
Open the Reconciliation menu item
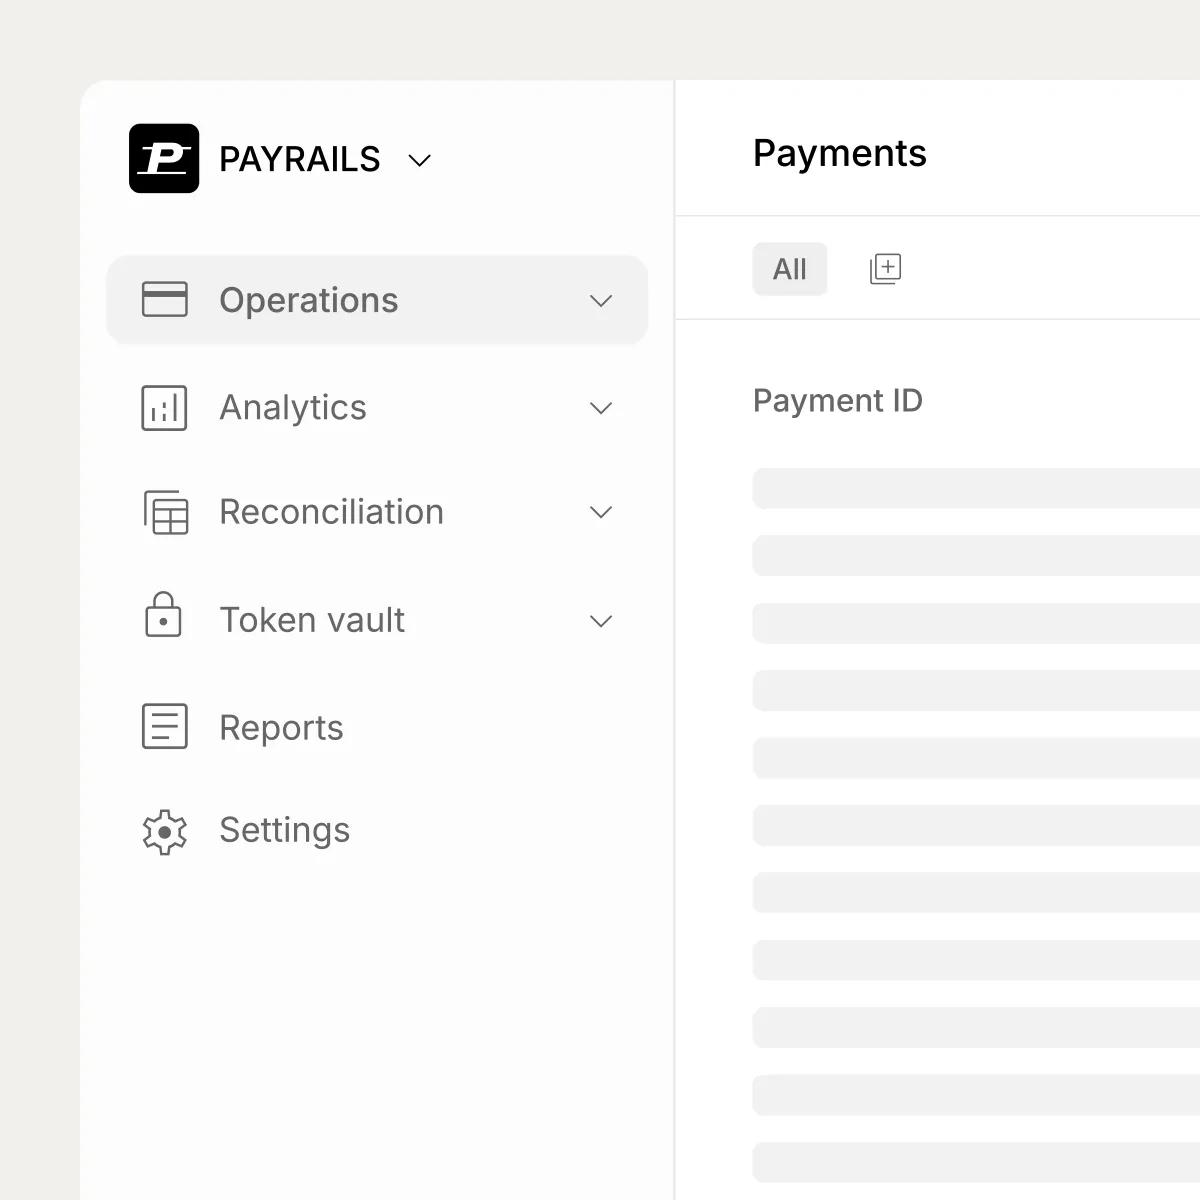(x=377, y=512)
